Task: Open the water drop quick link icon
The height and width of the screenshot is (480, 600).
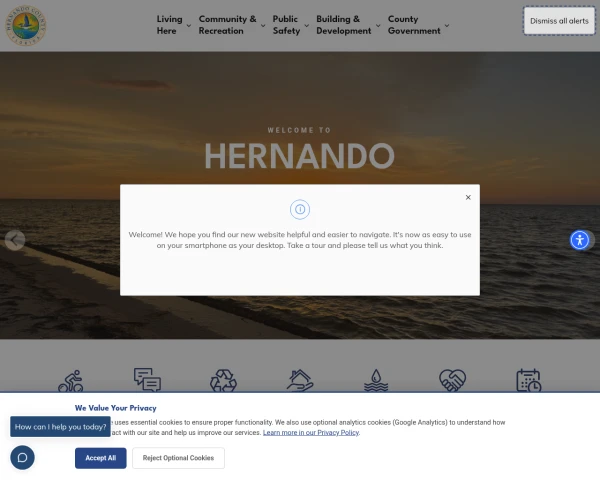Action: tap(376, 380)
